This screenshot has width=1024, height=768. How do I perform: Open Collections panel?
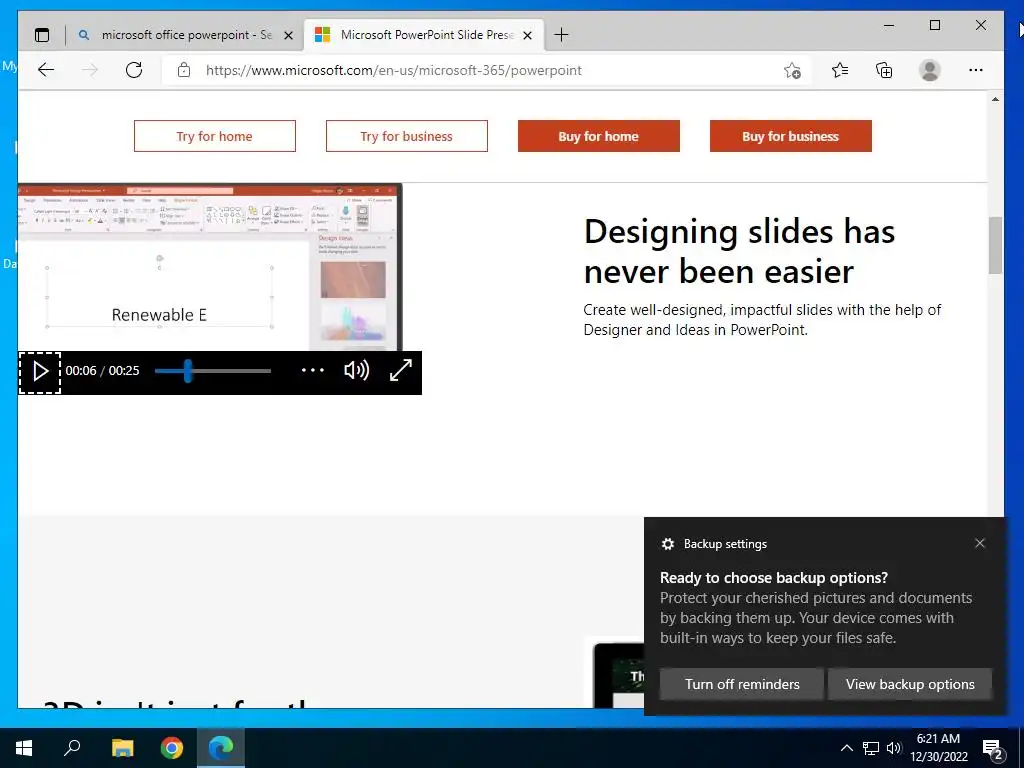(x=884, y=70)
